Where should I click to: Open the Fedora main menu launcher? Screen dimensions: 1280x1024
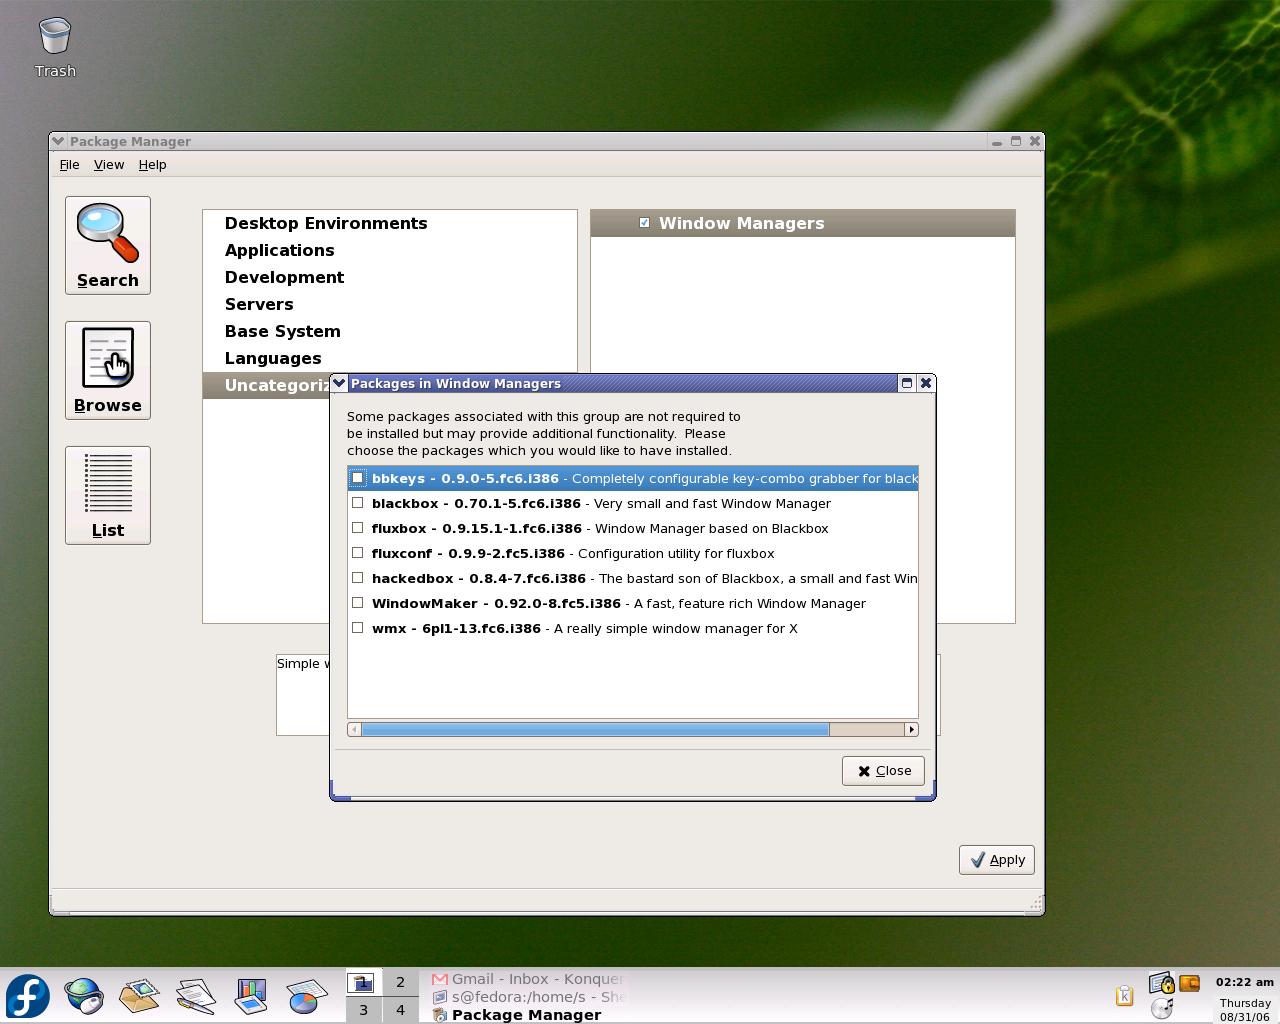(x=28, y=996)
